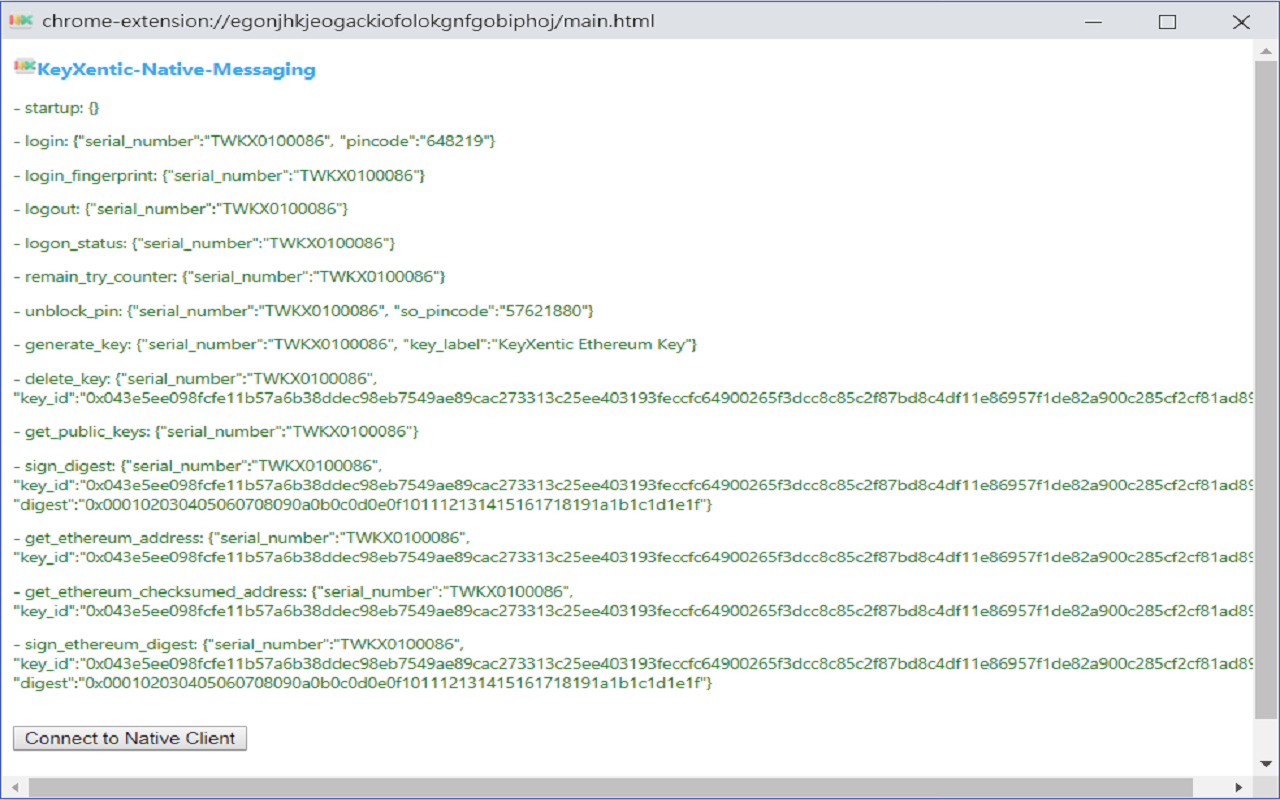
Task: Select the unblock_pin line with so_pincode
Action: (304, 310)
